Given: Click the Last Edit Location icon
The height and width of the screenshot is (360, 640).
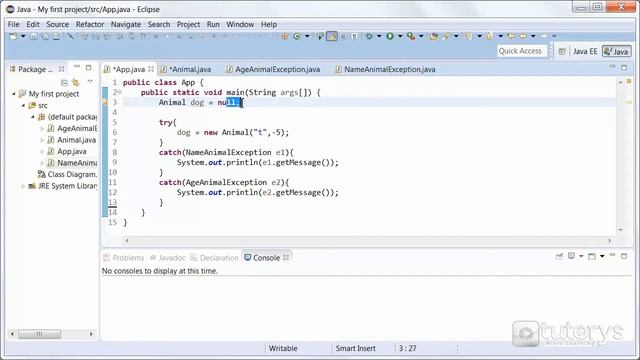Looking at the screenshot, I should (x=511, y=36).
